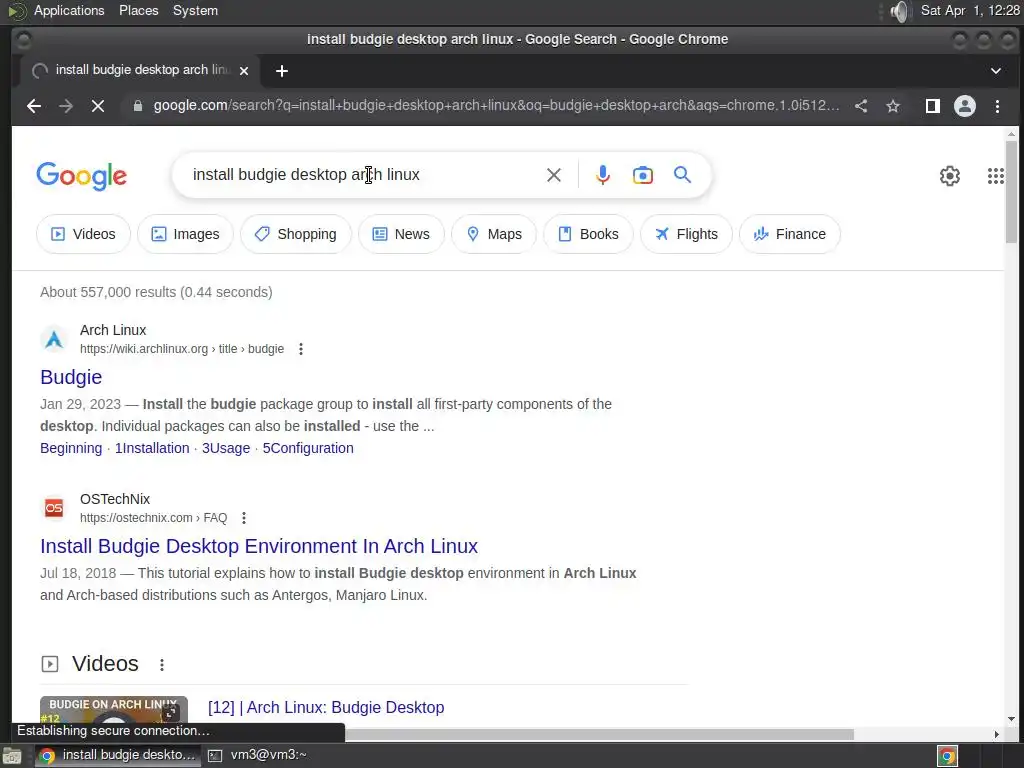The width and height of the screenshot is (1024, 768).
Task: Open more options for Arch Linux result
Action: click(x=301, y=349)
